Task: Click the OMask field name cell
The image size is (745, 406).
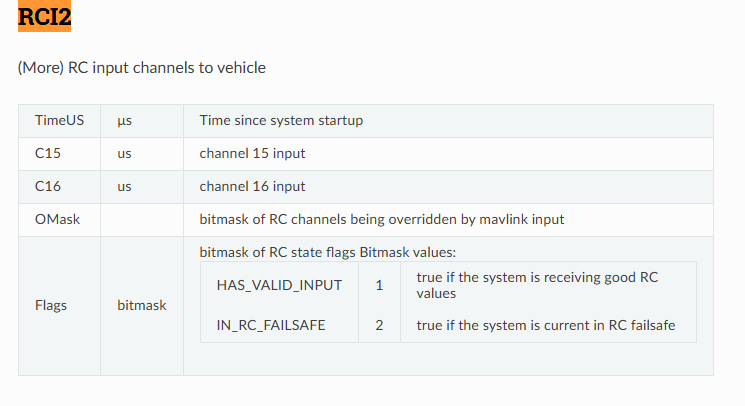Action: click(x=59, y=220)
